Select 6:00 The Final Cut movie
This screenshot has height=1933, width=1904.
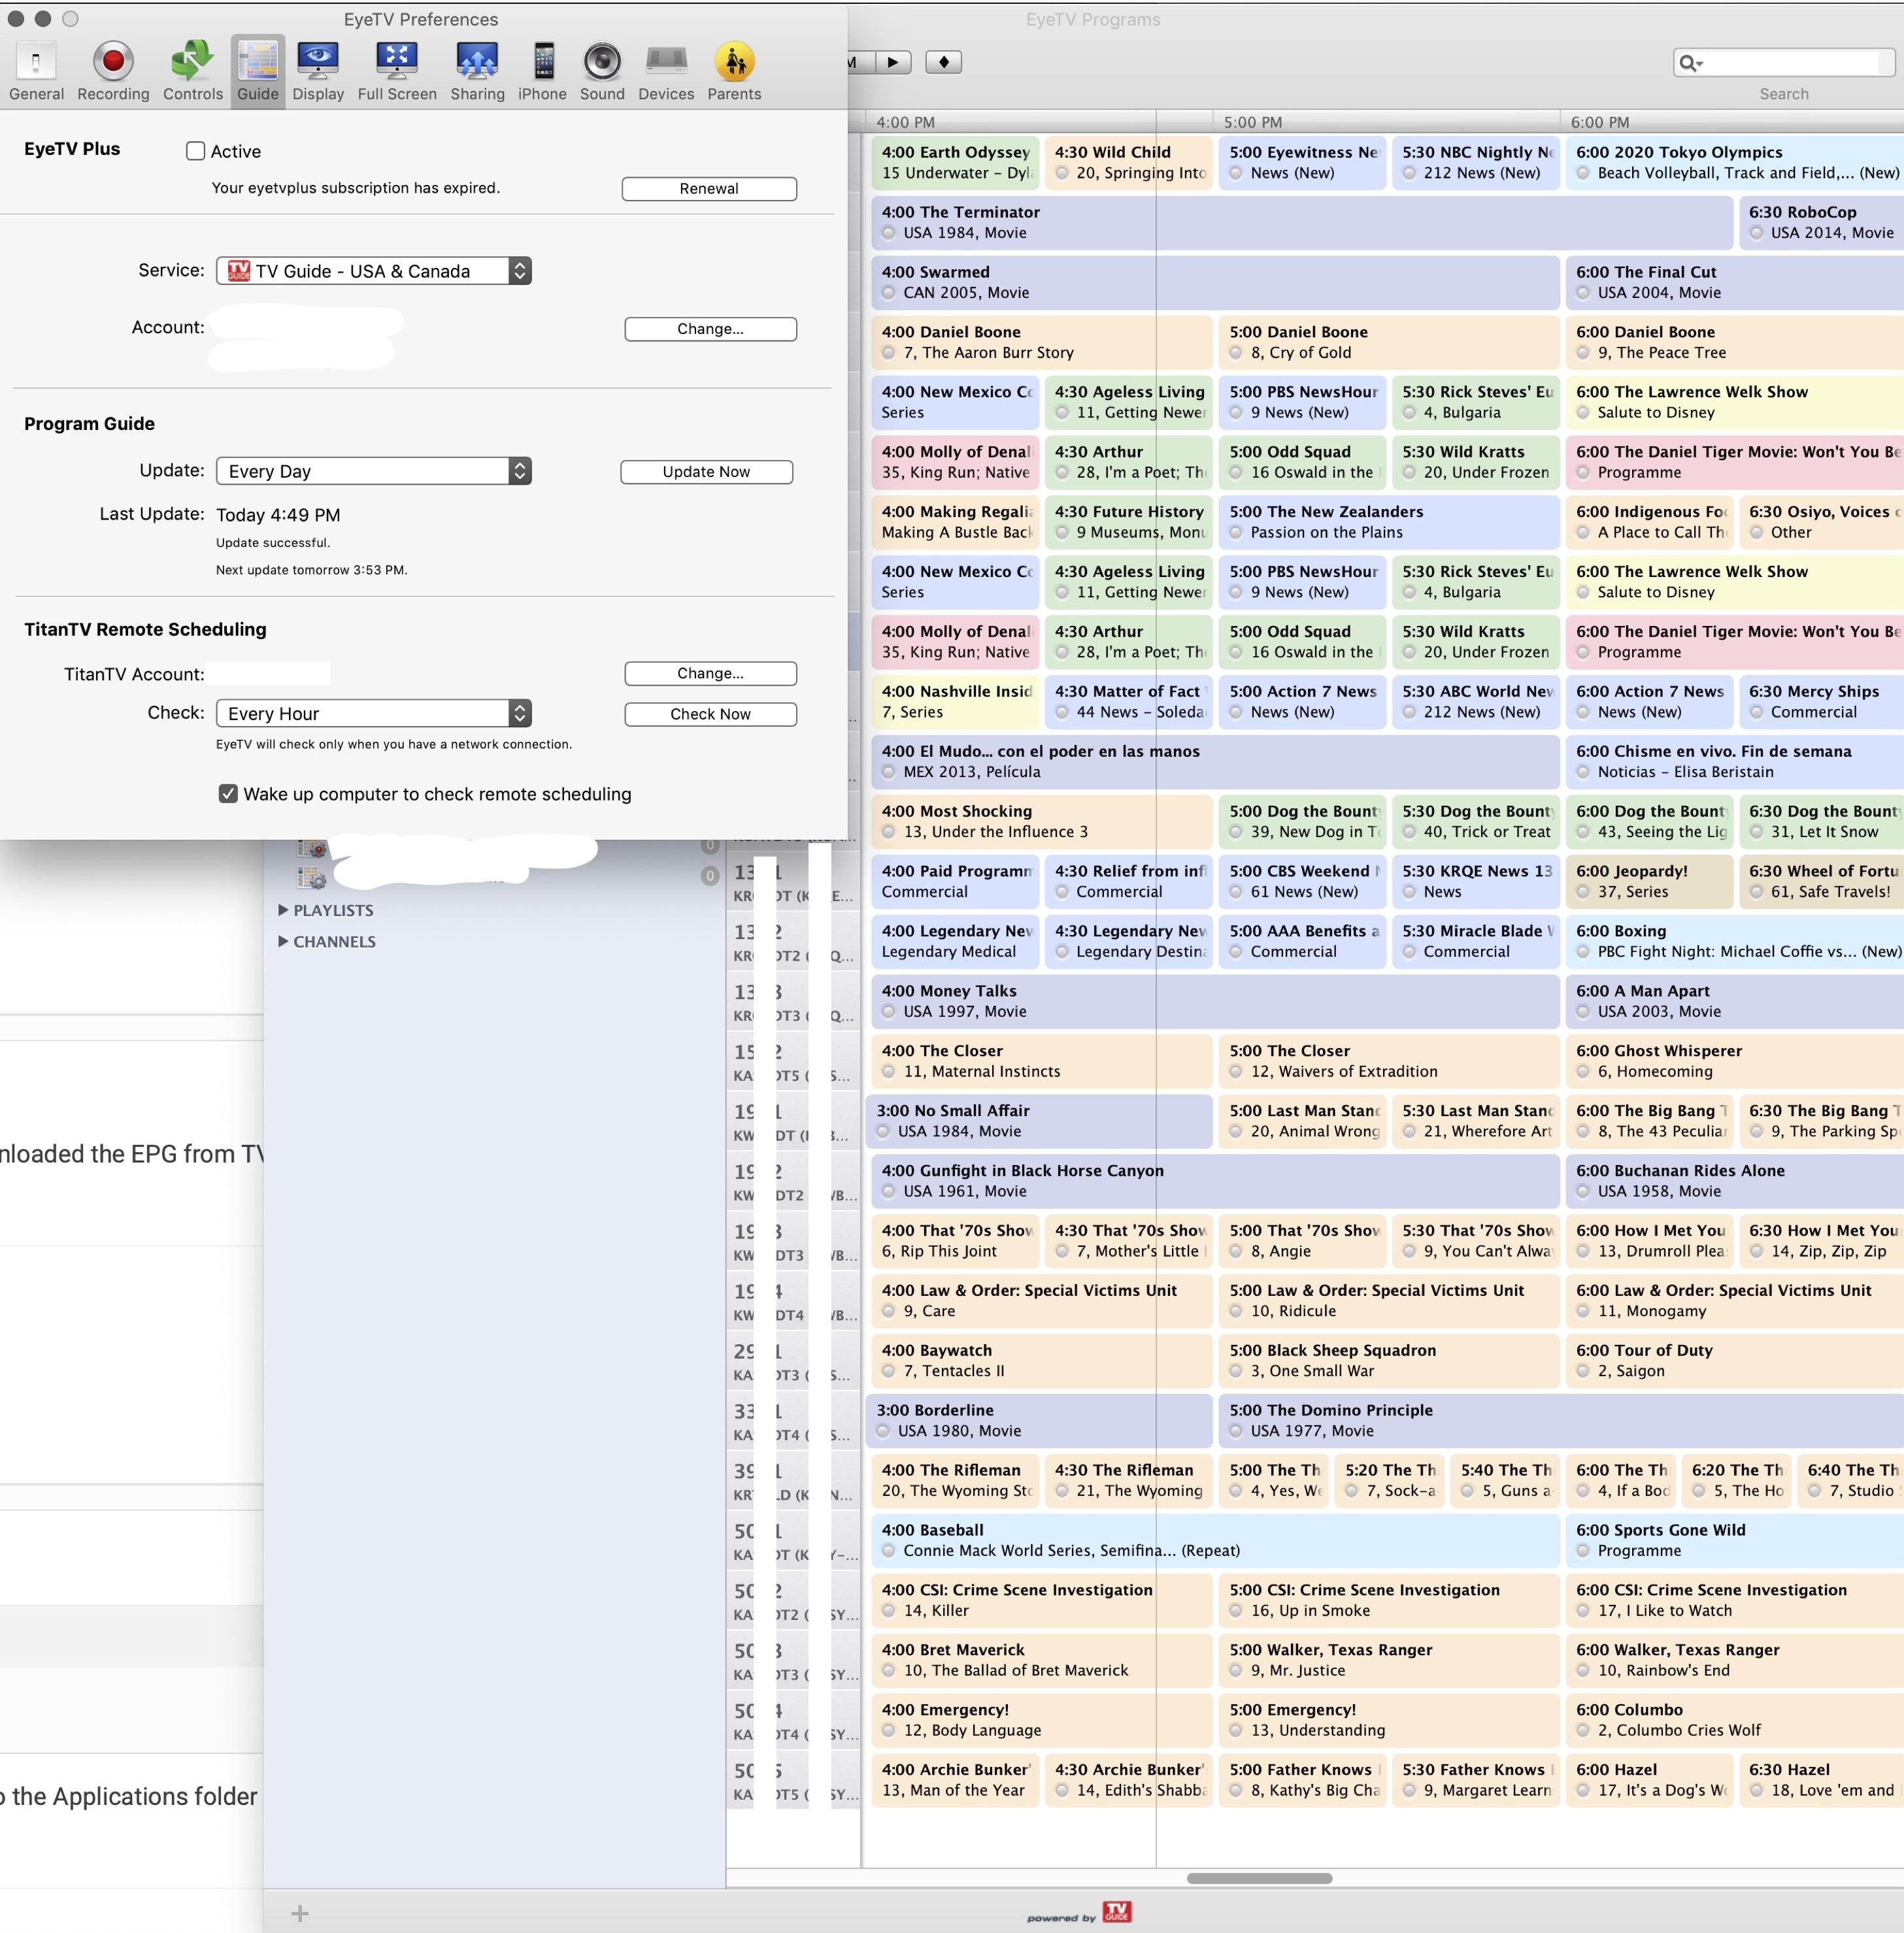(1736, 283)
